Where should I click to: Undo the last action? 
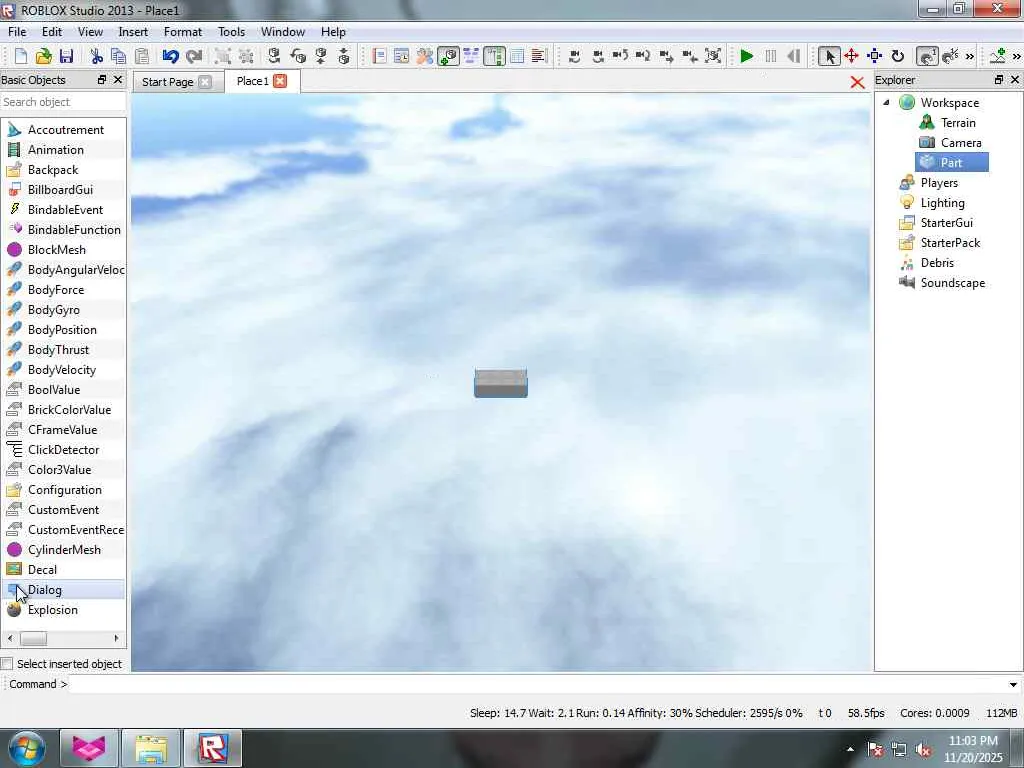[x=170, y=56]
